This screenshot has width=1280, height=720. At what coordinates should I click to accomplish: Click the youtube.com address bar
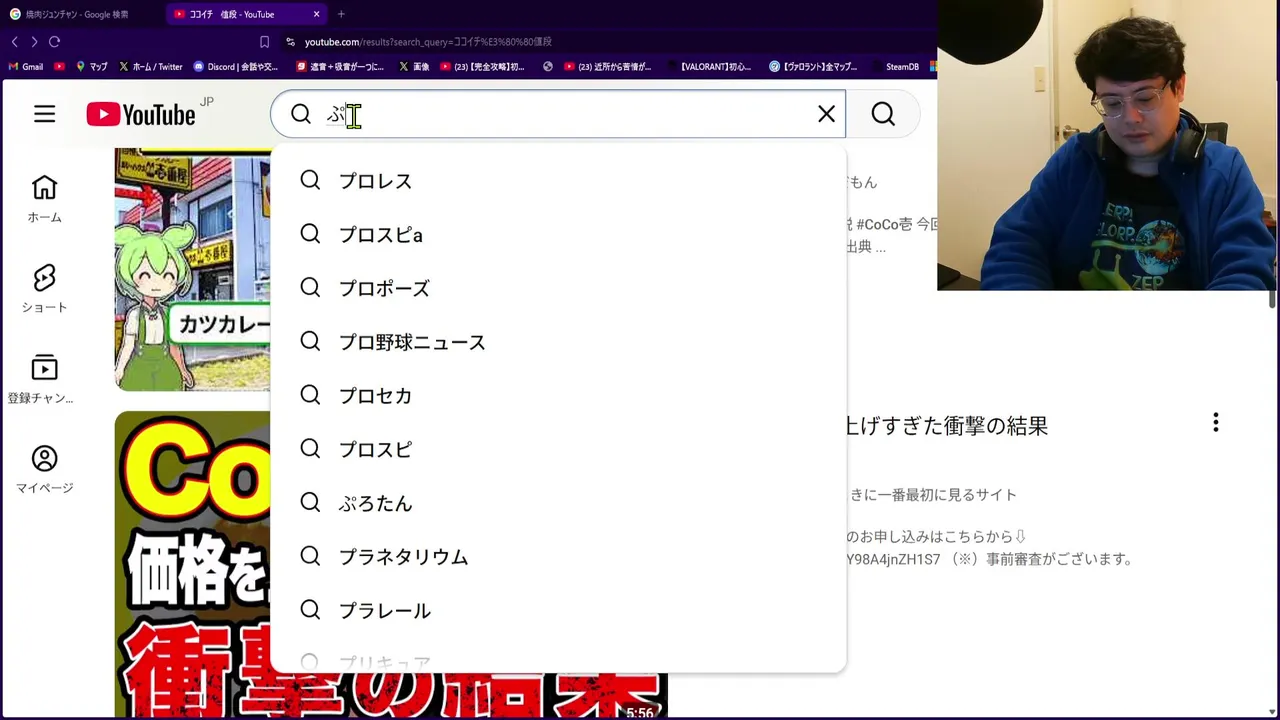click(x=428, y=42)
